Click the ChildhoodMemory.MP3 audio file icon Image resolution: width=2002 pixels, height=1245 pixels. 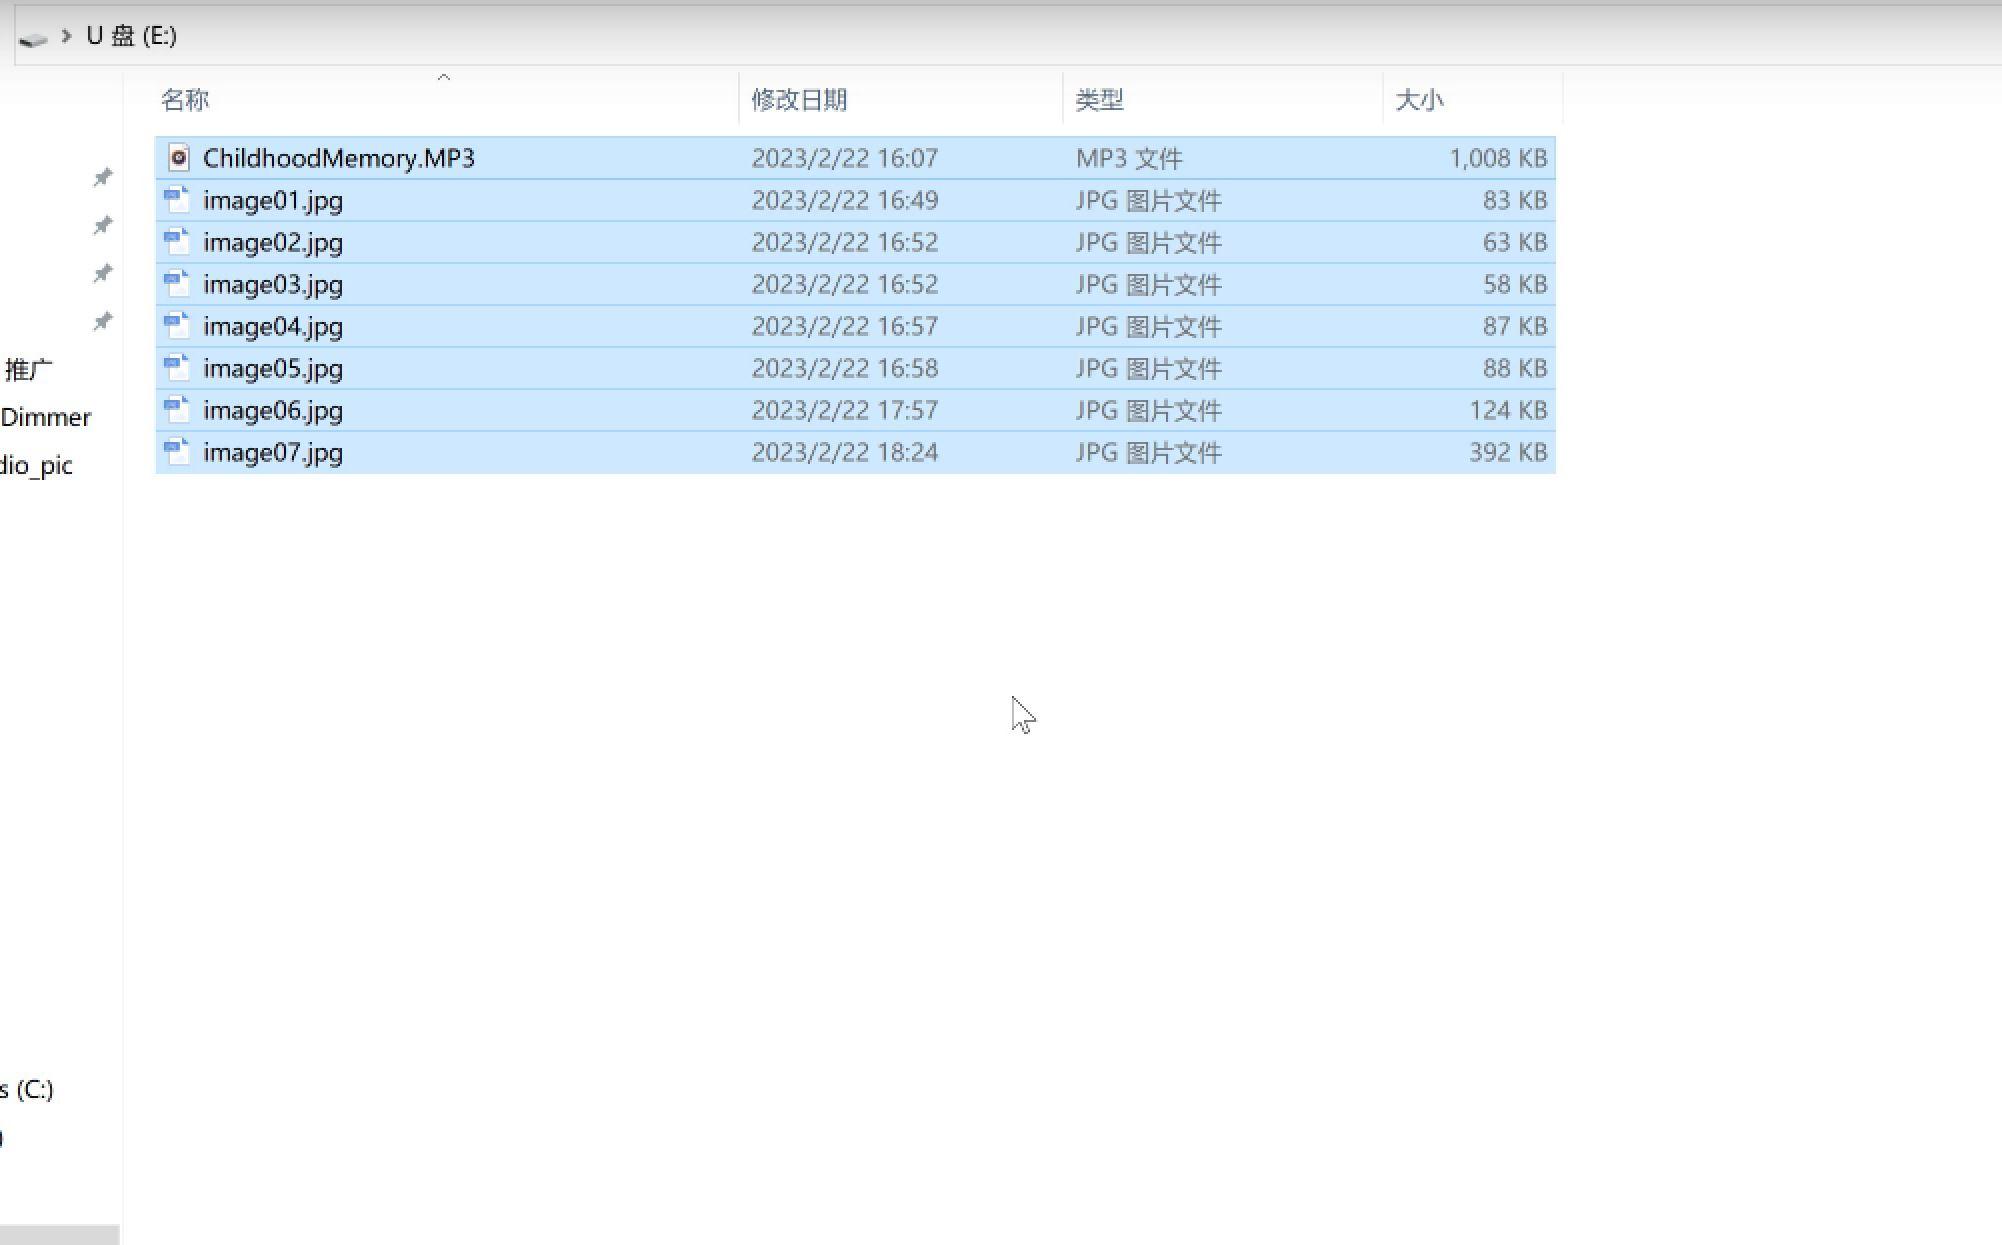[178, 158]
